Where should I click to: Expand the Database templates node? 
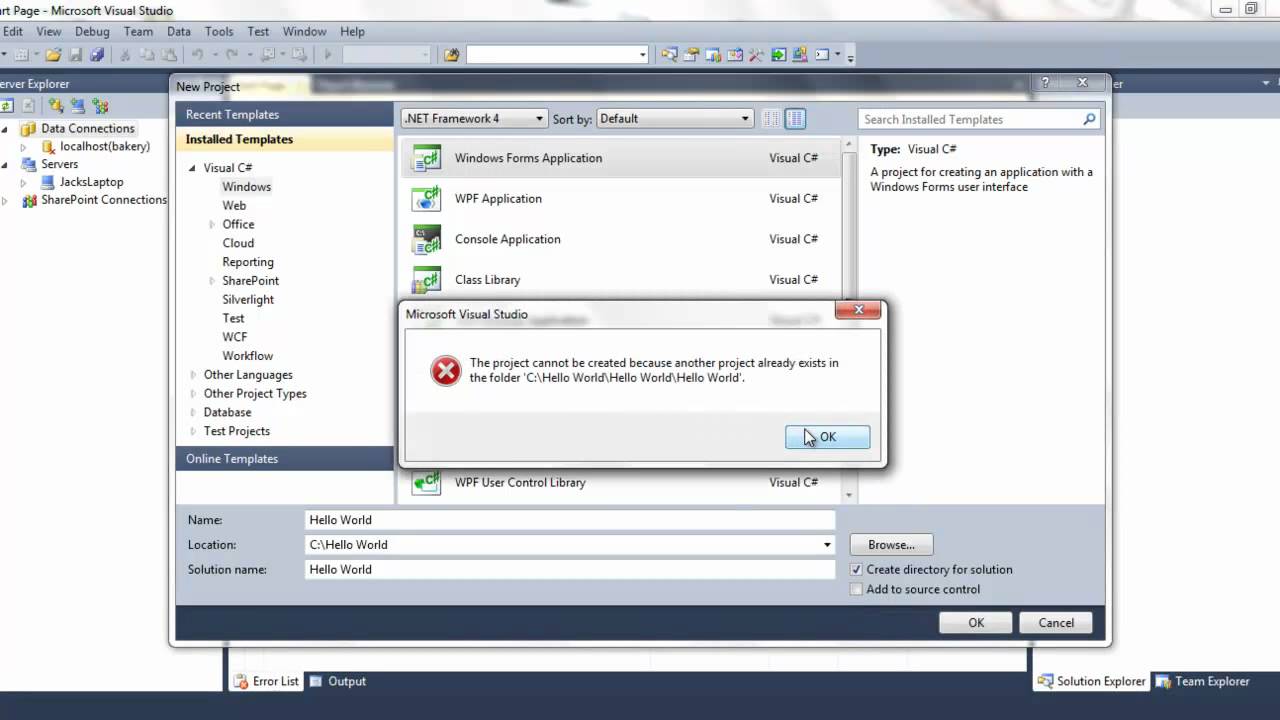pos(193,412)
